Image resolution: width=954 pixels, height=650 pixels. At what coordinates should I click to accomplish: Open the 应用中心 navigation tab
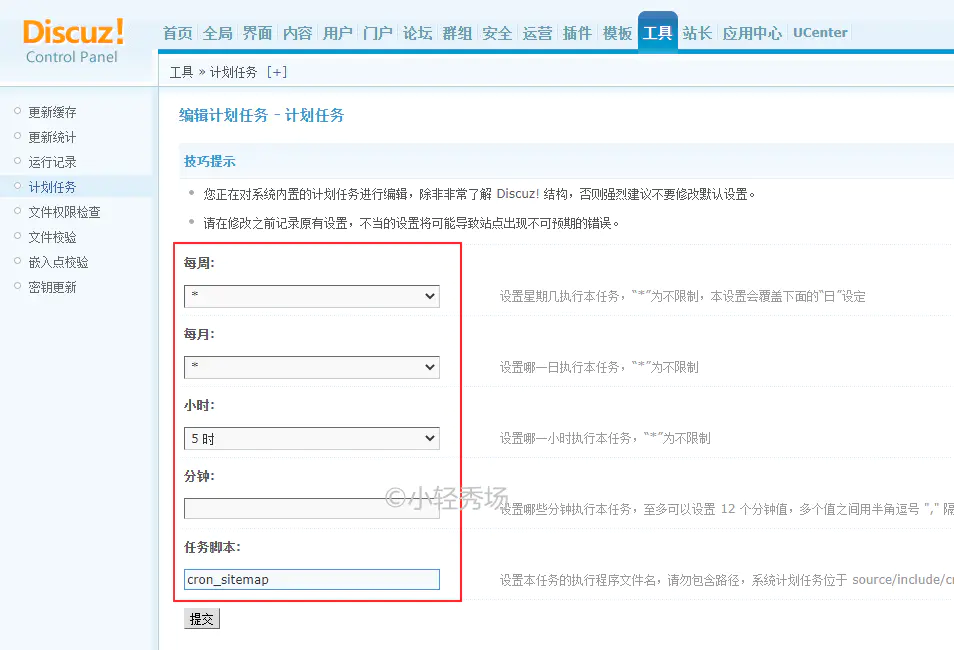[752, 33]
